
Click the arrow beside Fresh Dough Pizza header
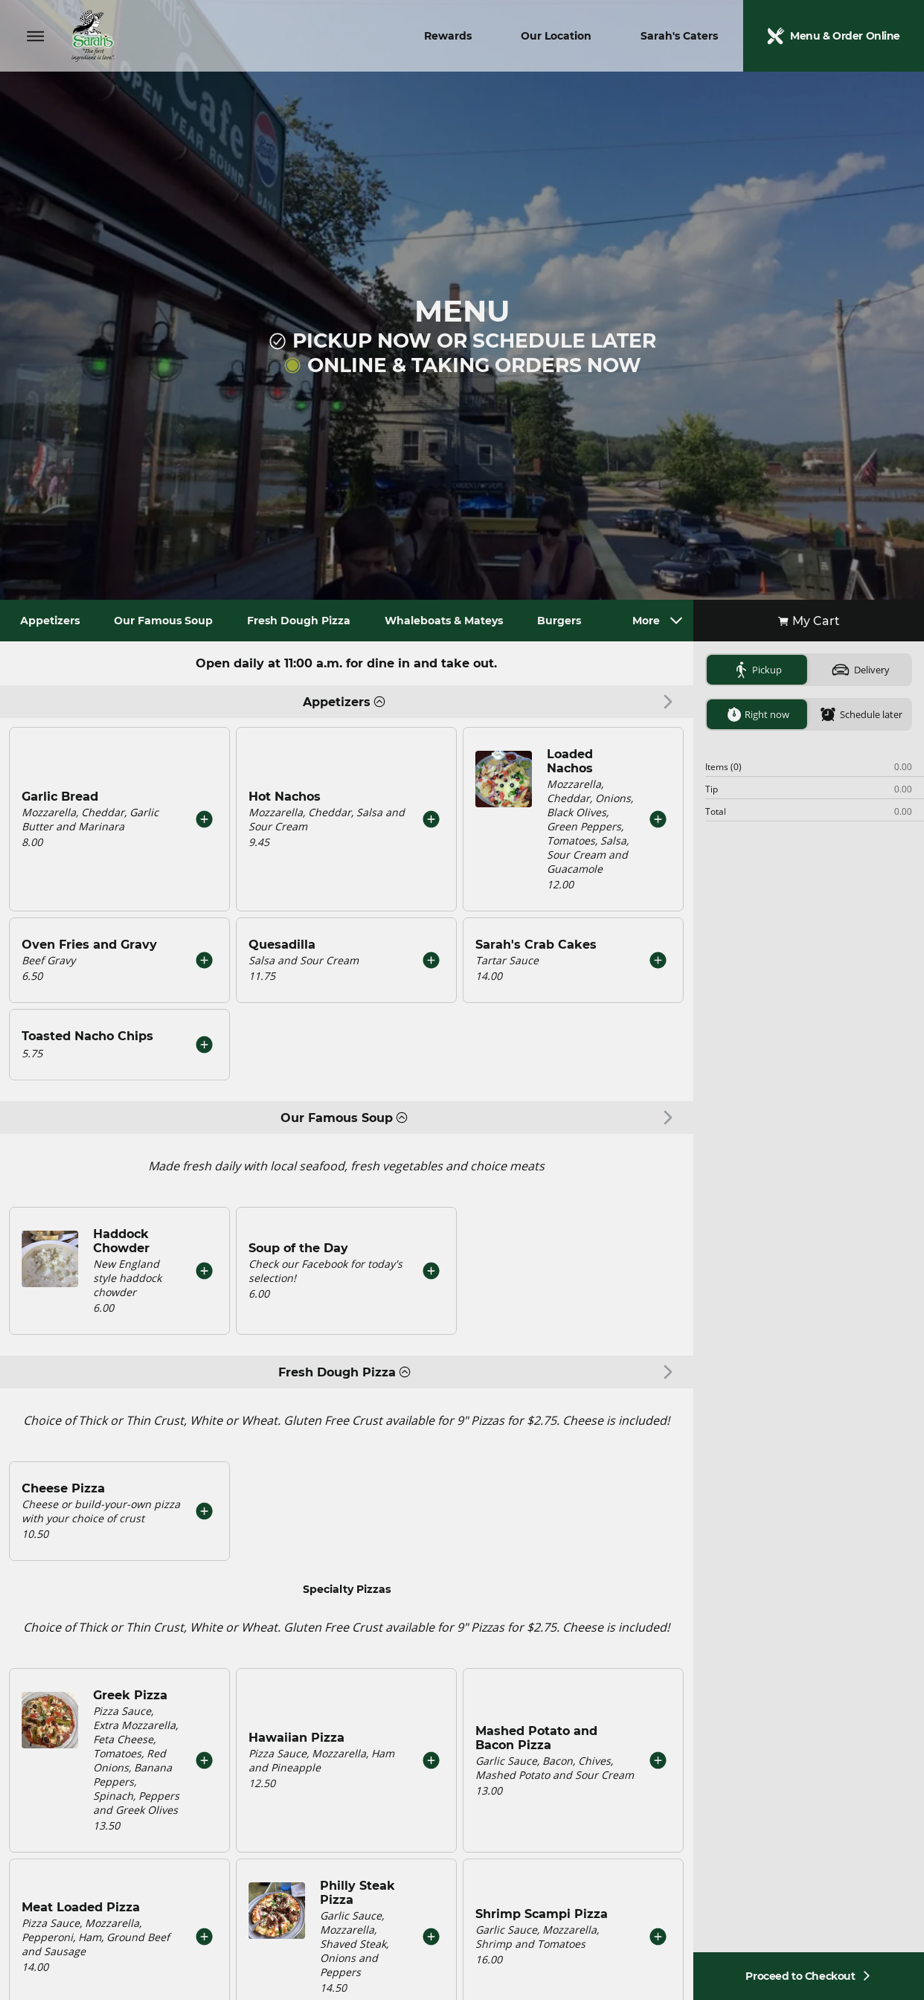[668, 1372]
